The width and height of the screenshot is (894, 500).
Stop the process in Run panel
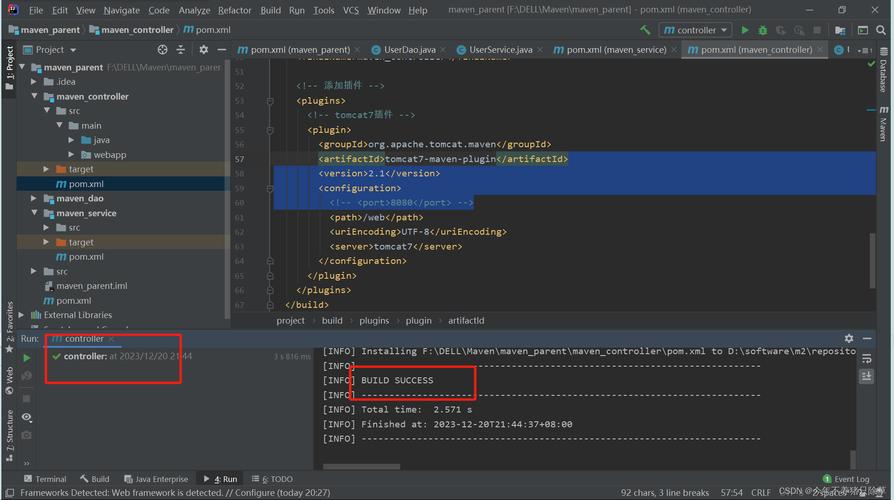click(27, 399)
